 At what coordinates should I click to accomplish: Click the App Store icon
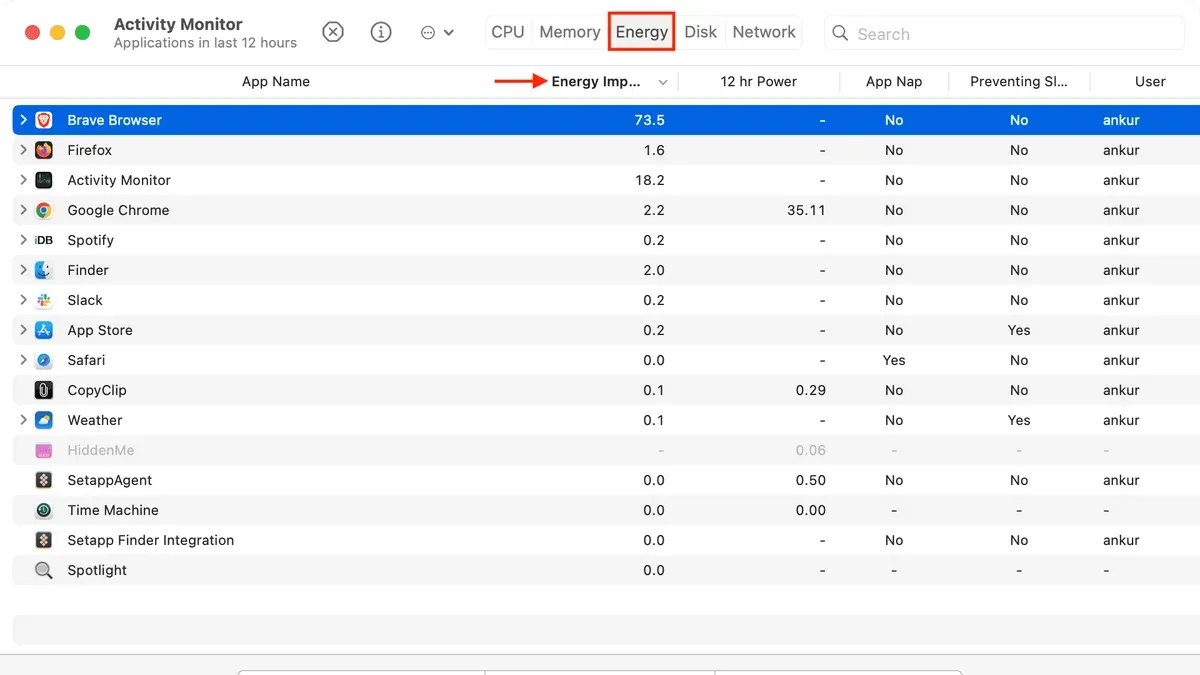coord(44,330)
